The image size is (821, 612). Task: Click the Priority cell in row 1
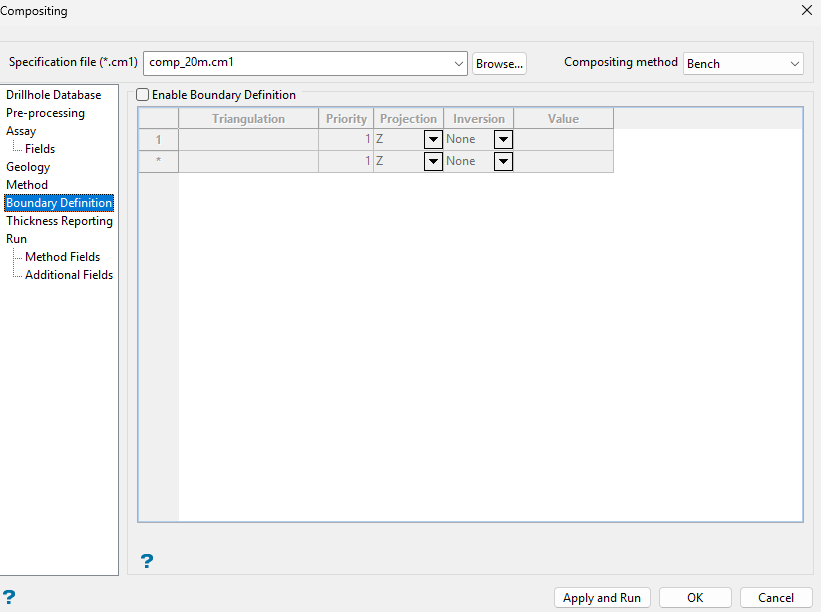point(346,140)
